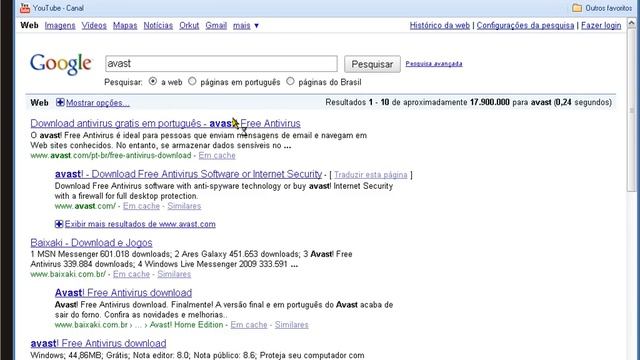Open 'avast! - Download Free Antivirus Software' result
This screenshot has width=640, height=360.
point(188,174)
